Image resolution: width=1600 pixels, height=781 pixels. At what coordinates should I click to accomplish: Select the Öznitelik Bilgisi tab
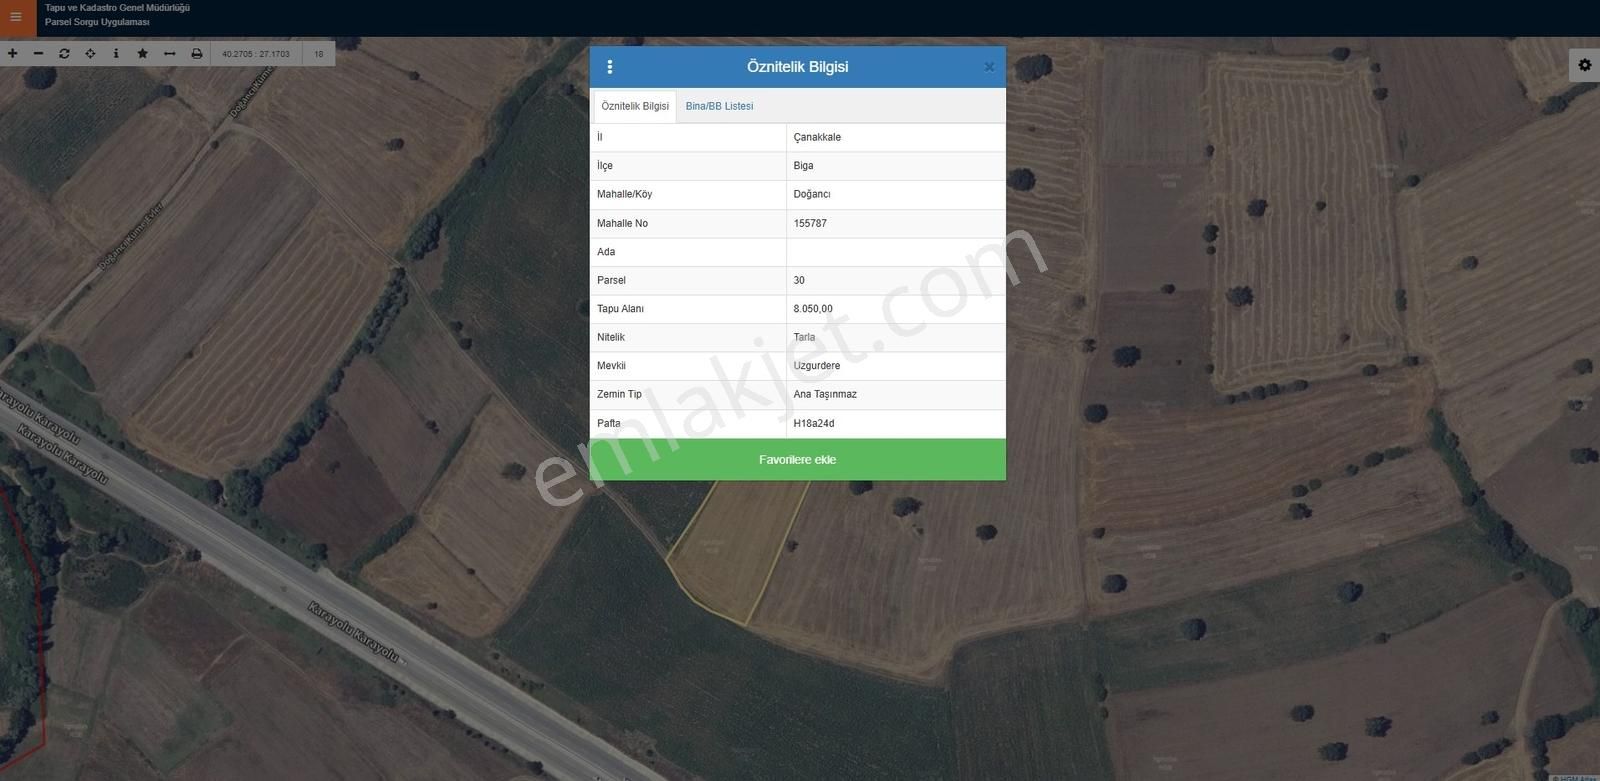[x=635, y=106]
